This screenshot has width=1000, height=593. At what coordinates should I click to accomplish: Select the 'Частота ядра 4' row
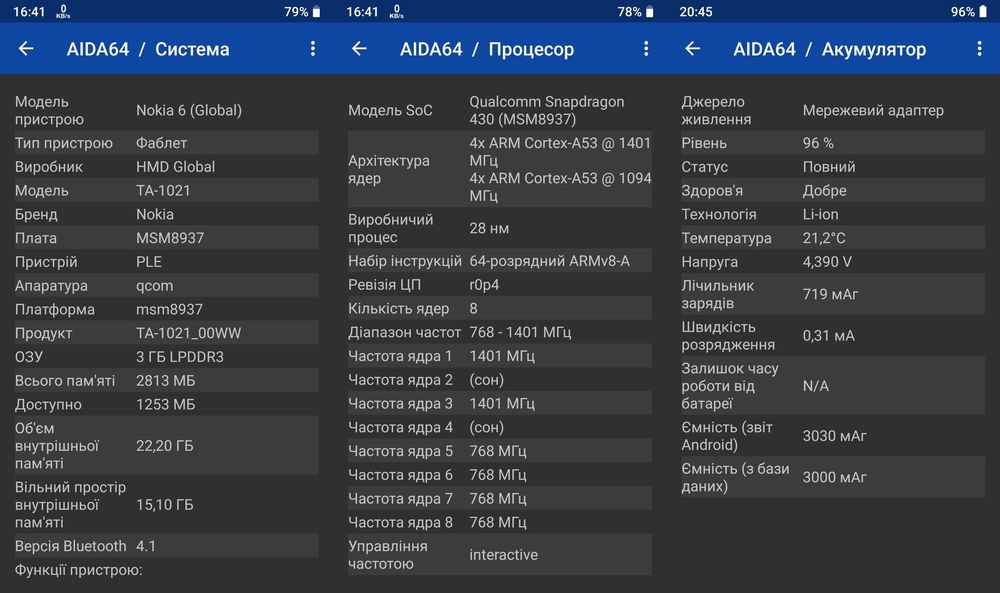coord(500,427)
